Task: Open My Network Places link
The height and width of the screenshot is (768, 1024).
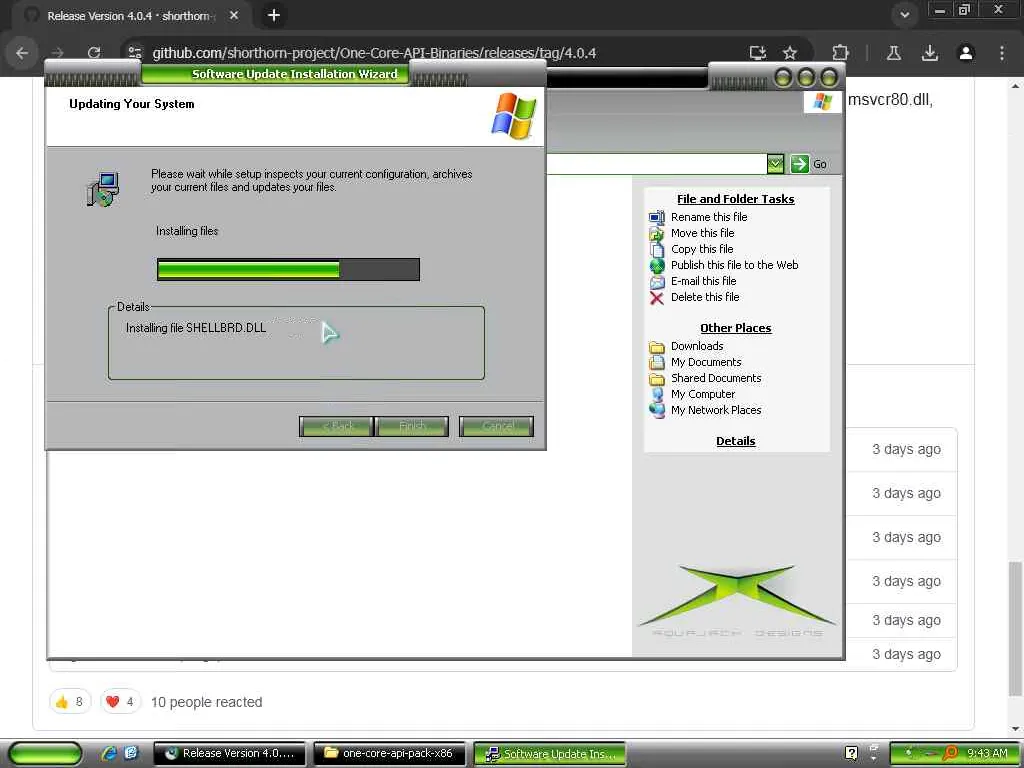Action: click(716, 410)
